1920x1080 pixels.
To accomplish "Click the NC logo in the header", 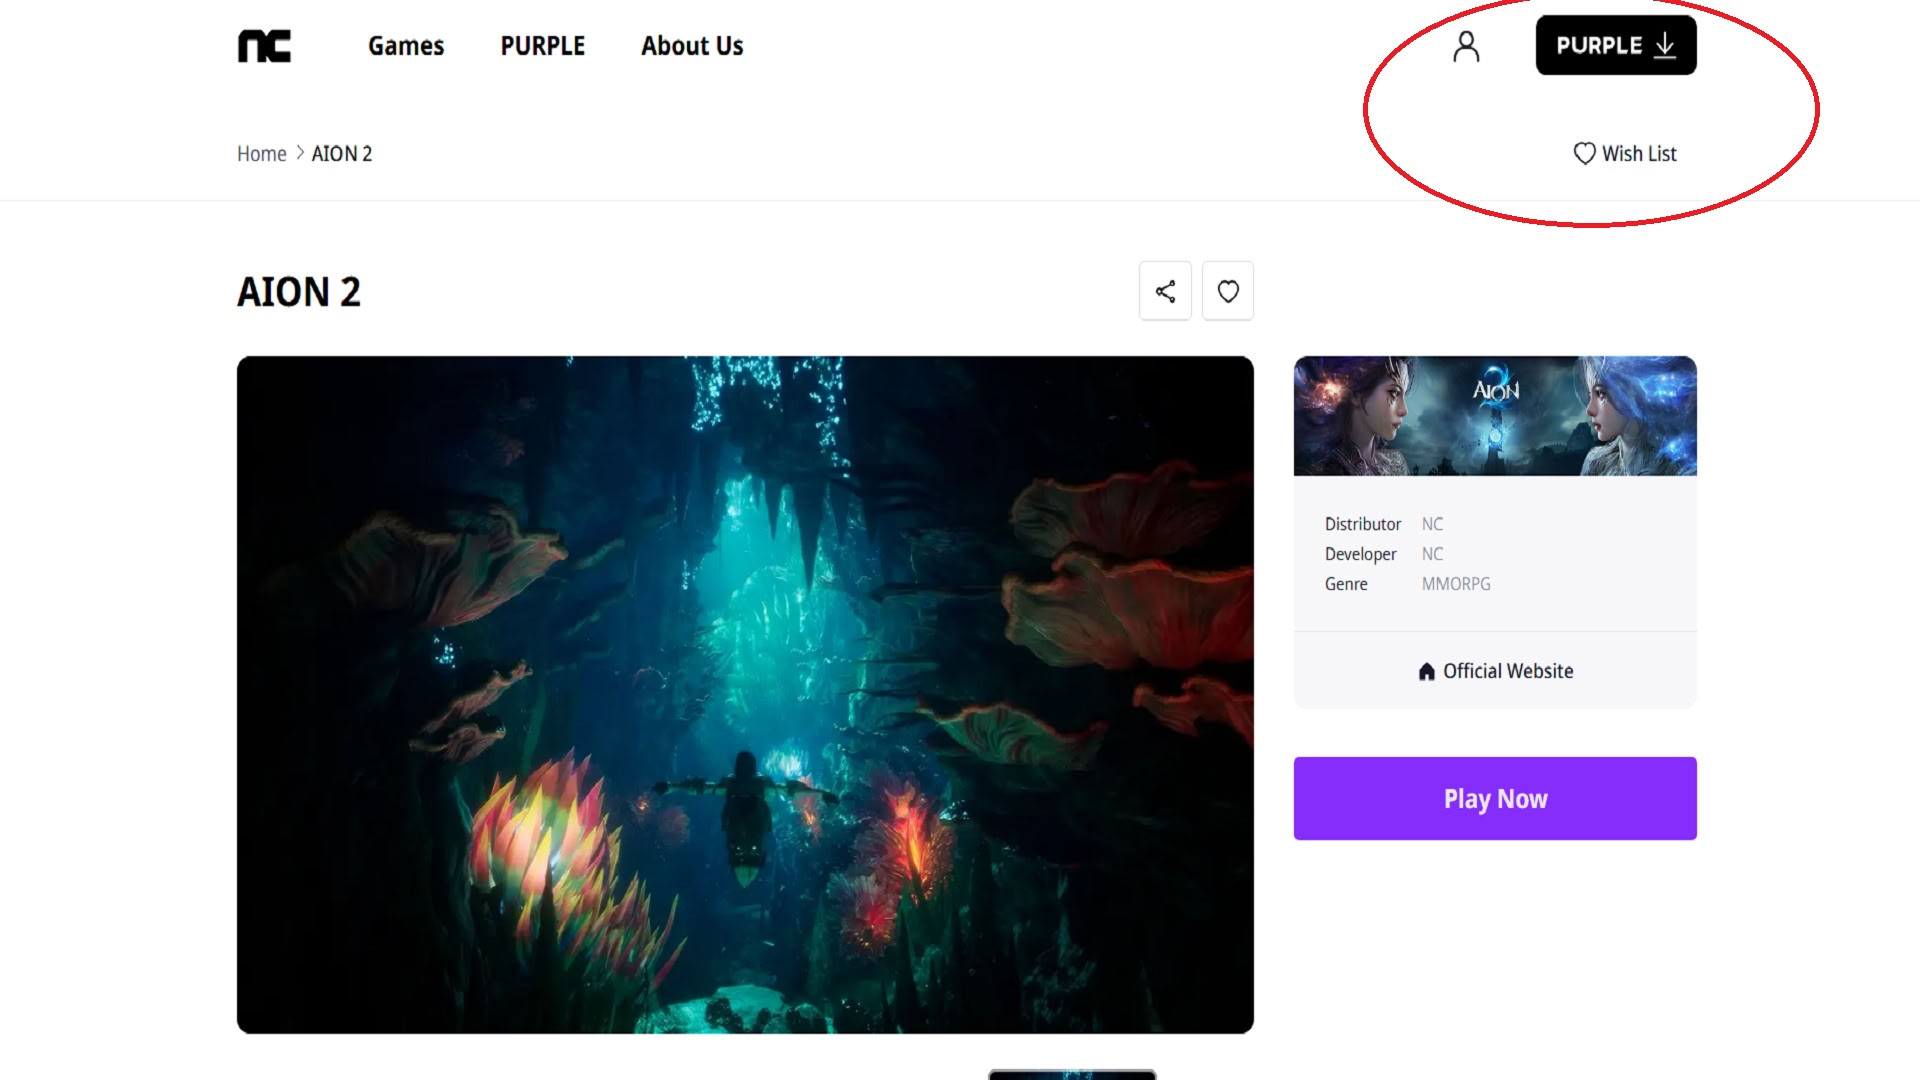I will tap(264, 46).
